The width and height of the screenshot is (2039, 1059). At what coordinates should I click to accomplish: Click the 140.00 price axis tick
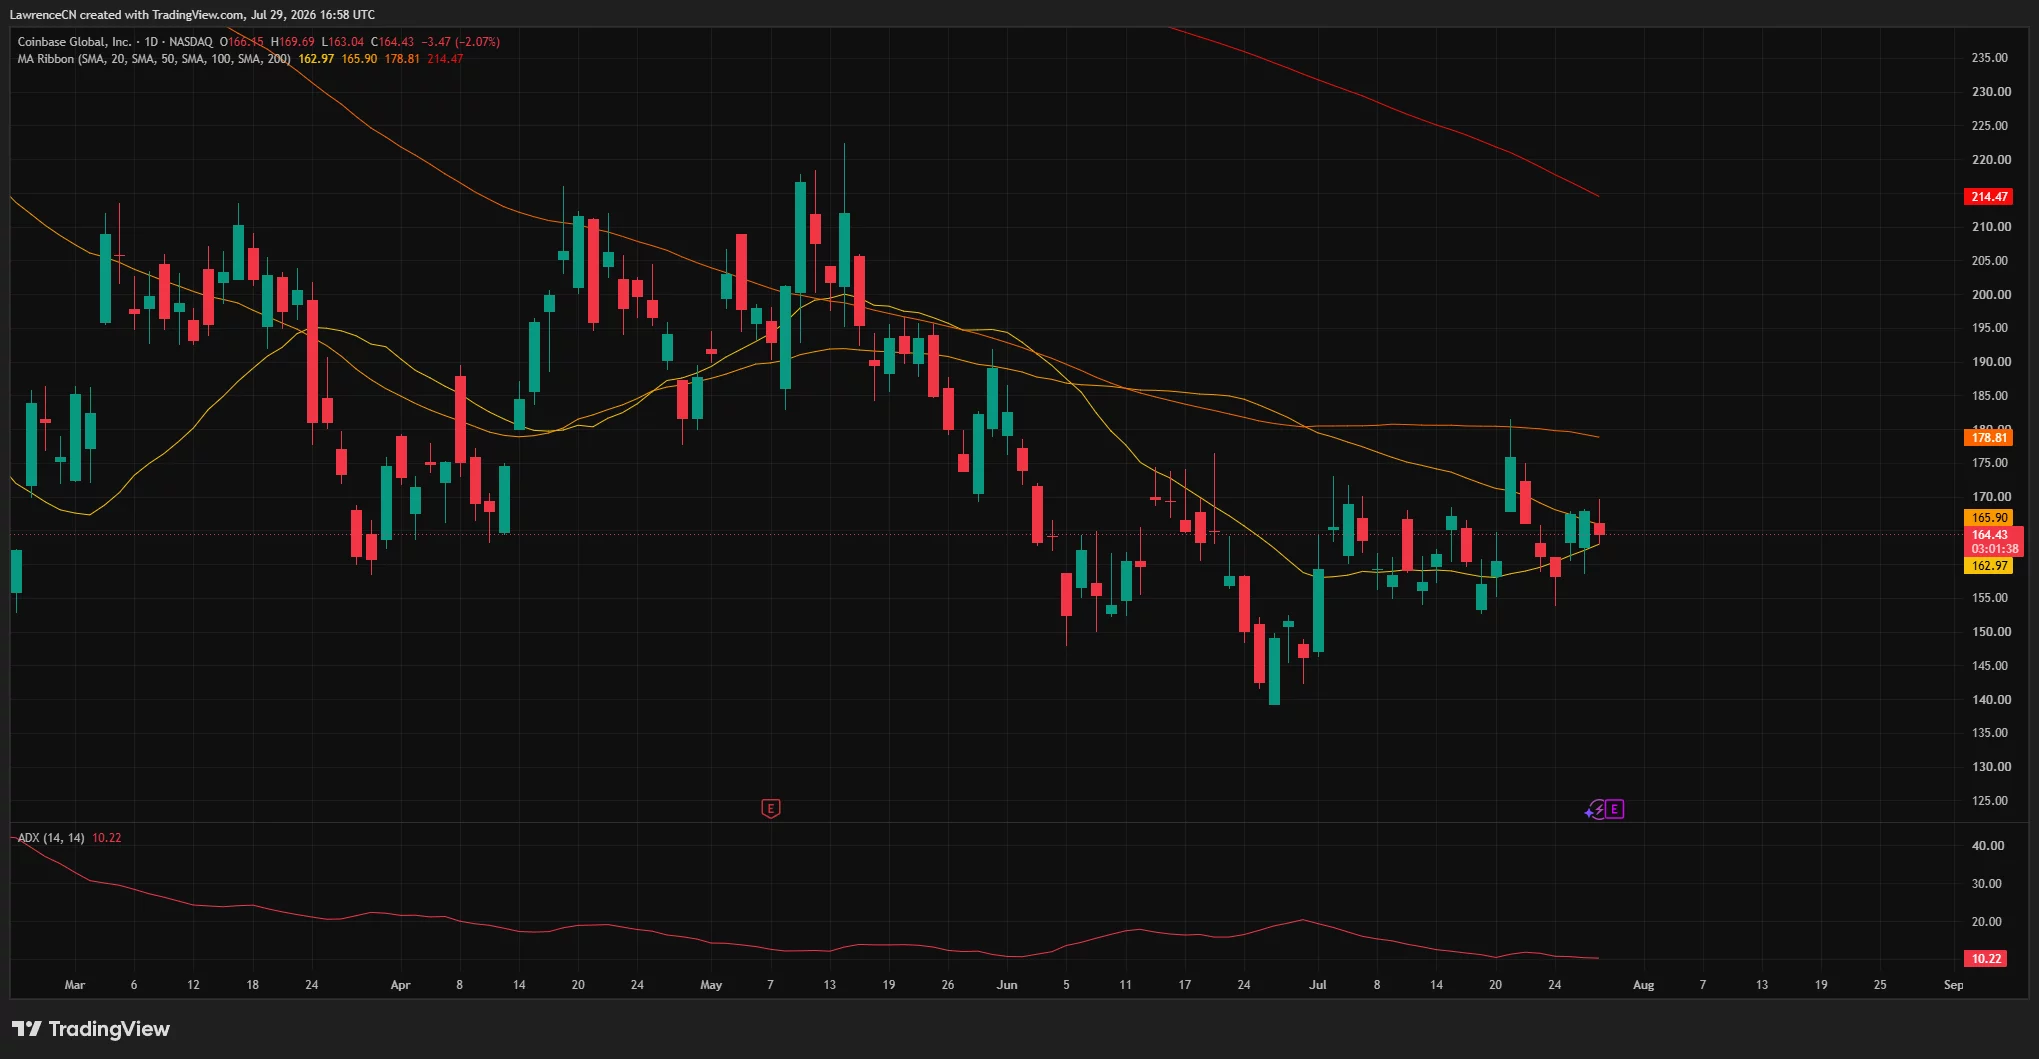click(x=1990, y=700)
